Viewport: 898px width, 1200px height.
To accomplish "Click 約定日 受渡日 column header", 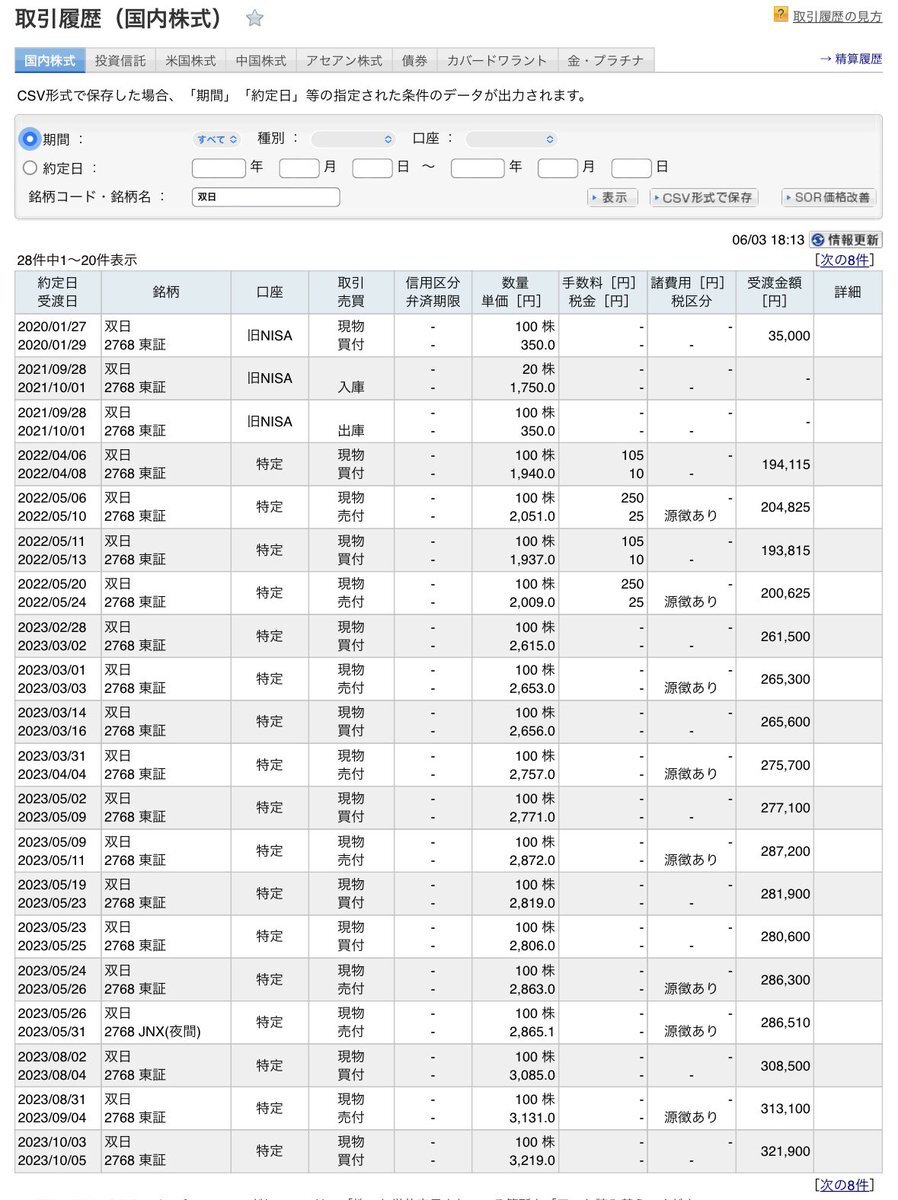I will click(58, 292).
